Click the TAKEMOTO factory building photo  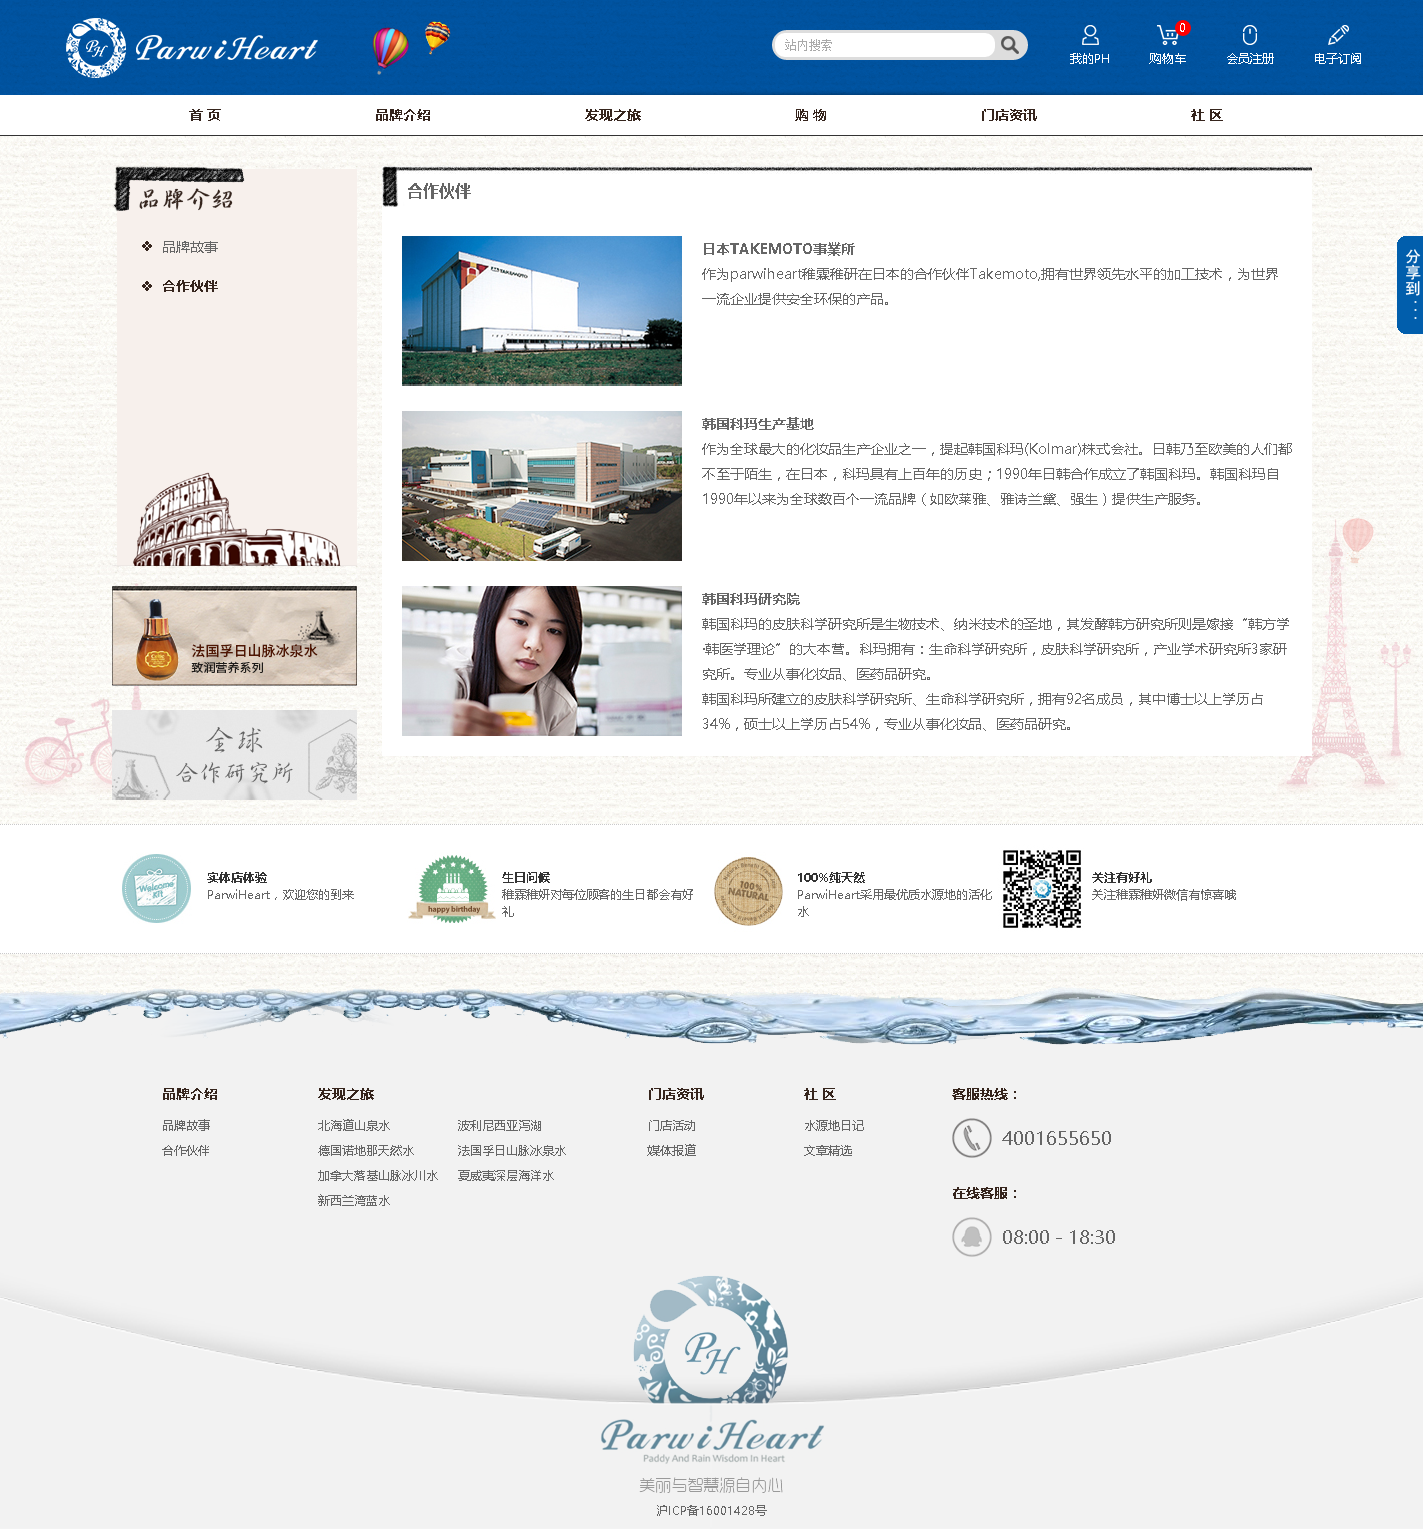[541, 311]
